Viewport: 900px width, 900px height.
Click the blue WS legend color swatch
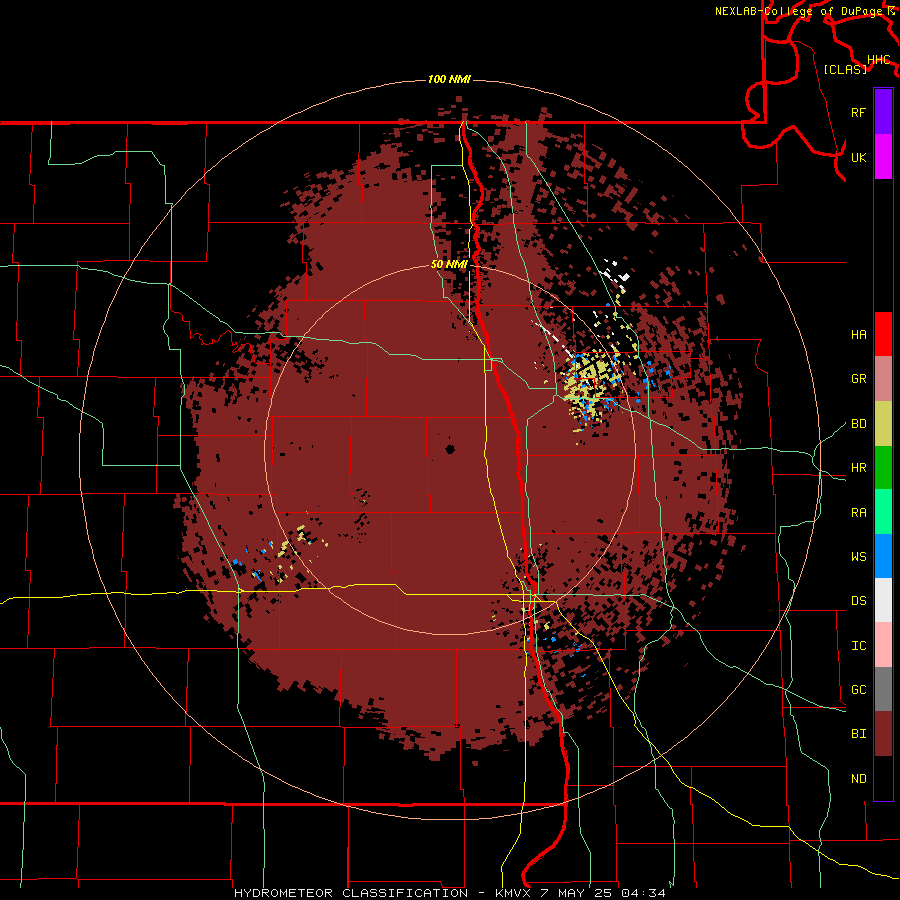883,556
